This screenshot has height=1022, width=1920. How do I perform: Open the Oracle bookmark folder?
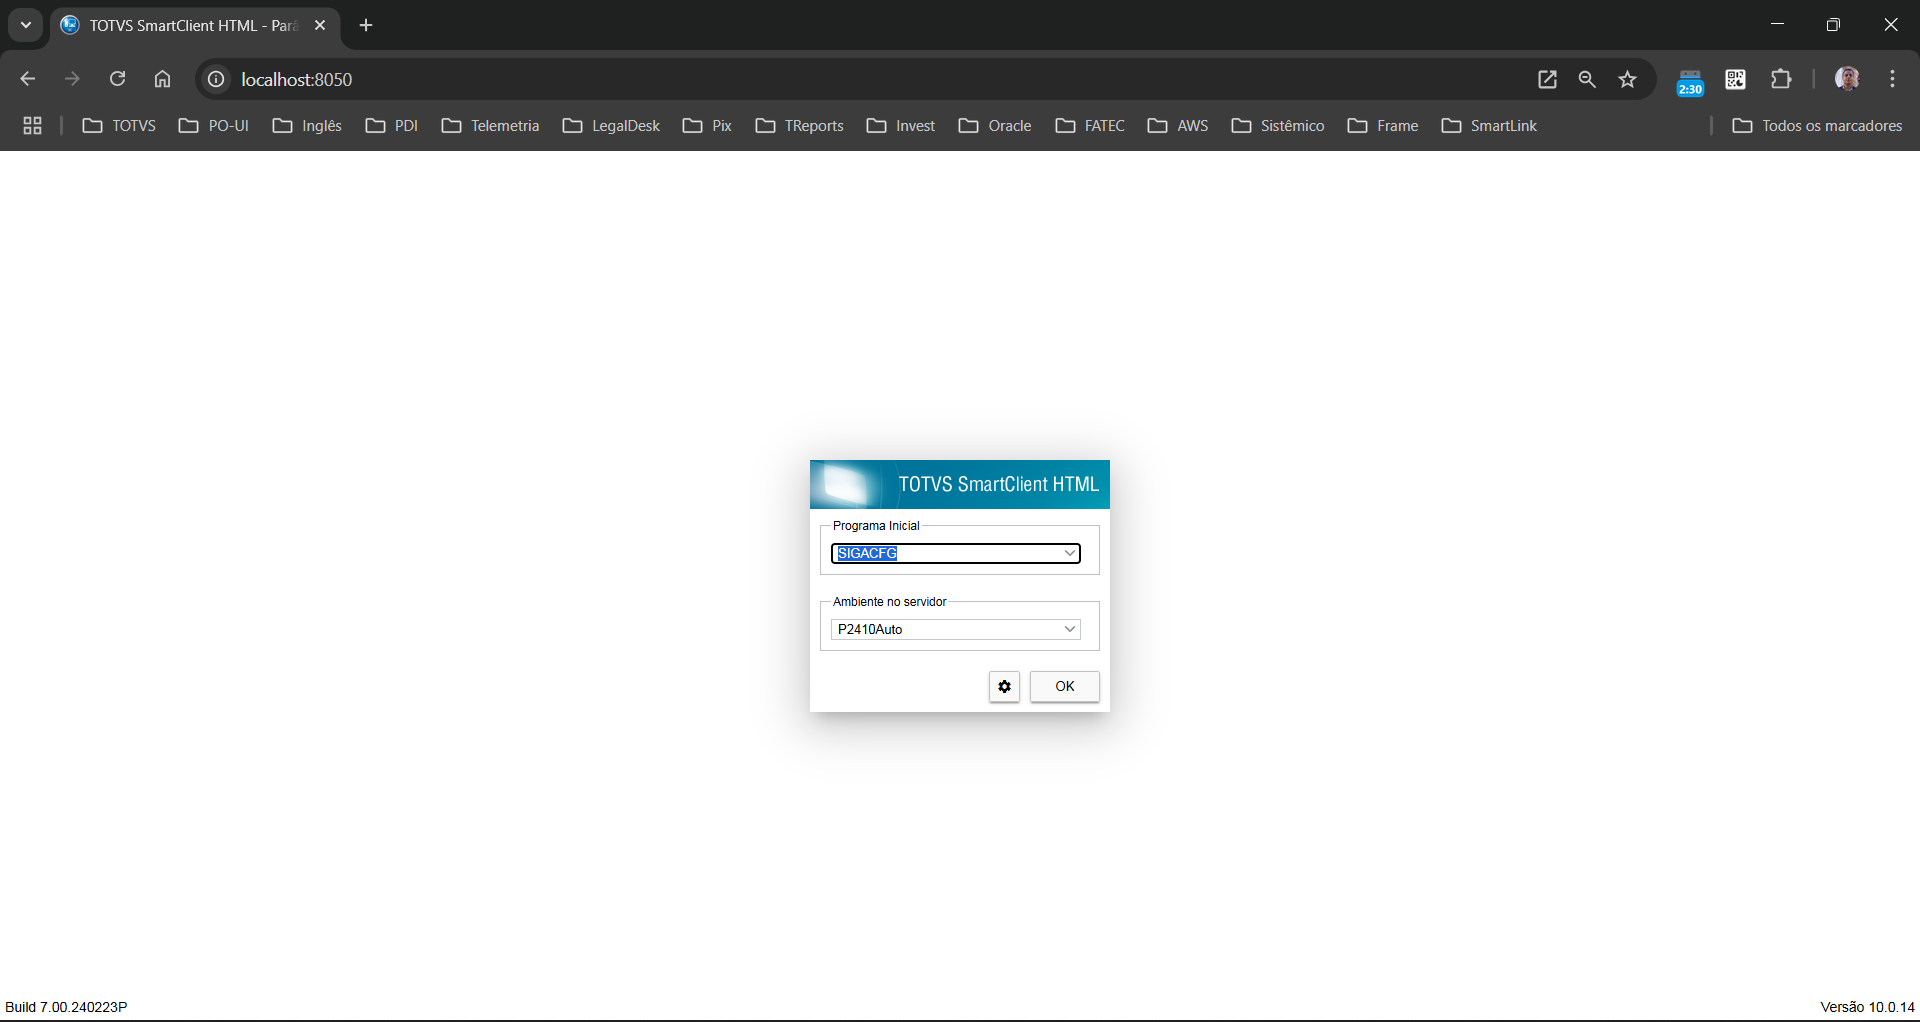tap(995, 125)
